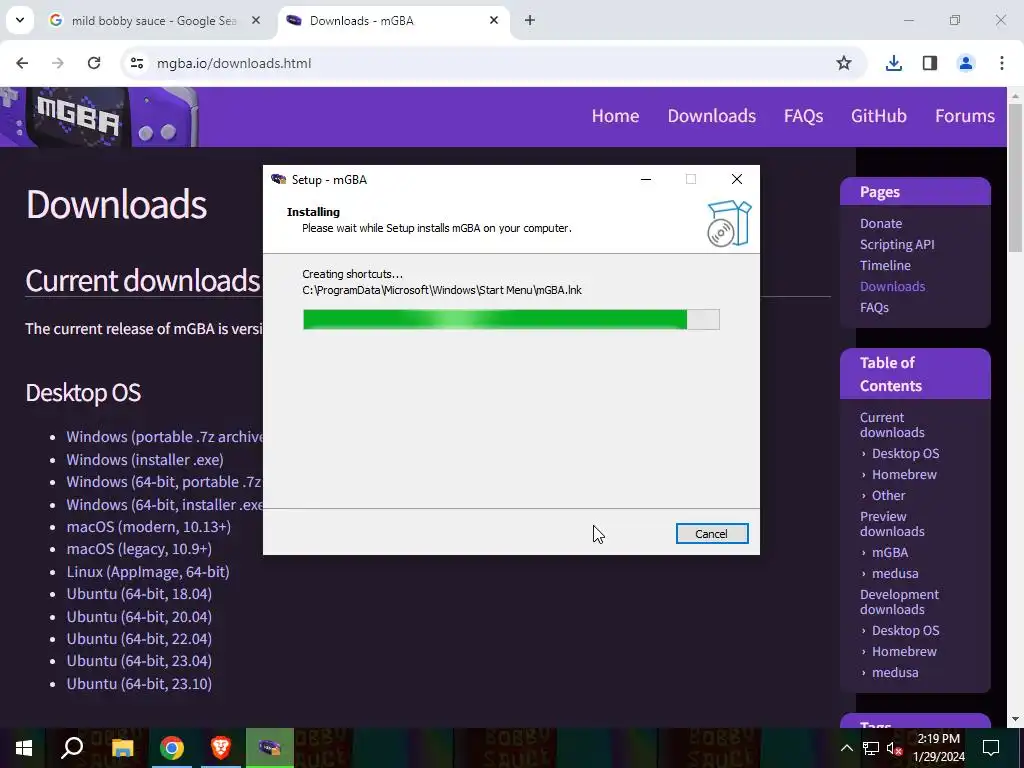Open FAQs link in Pages sidebar
This screenshot has height=768, width=1024.
coord(874,307)
